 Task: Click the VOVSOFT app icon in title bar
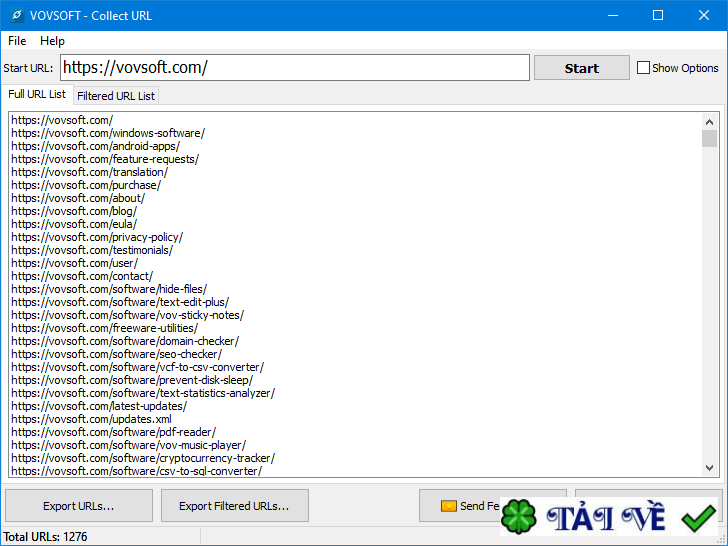(17, 15)
